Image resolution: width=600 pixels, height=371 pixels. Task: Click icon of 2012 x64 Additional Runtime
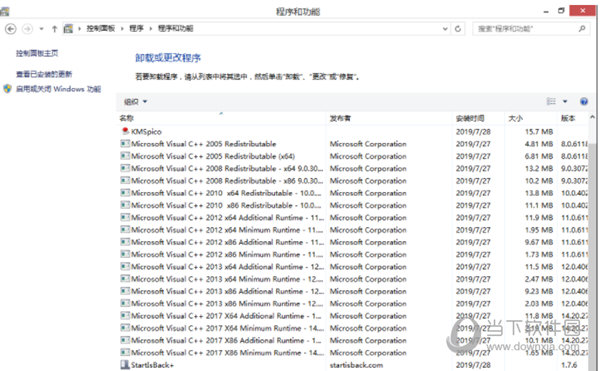click(125, 218)
